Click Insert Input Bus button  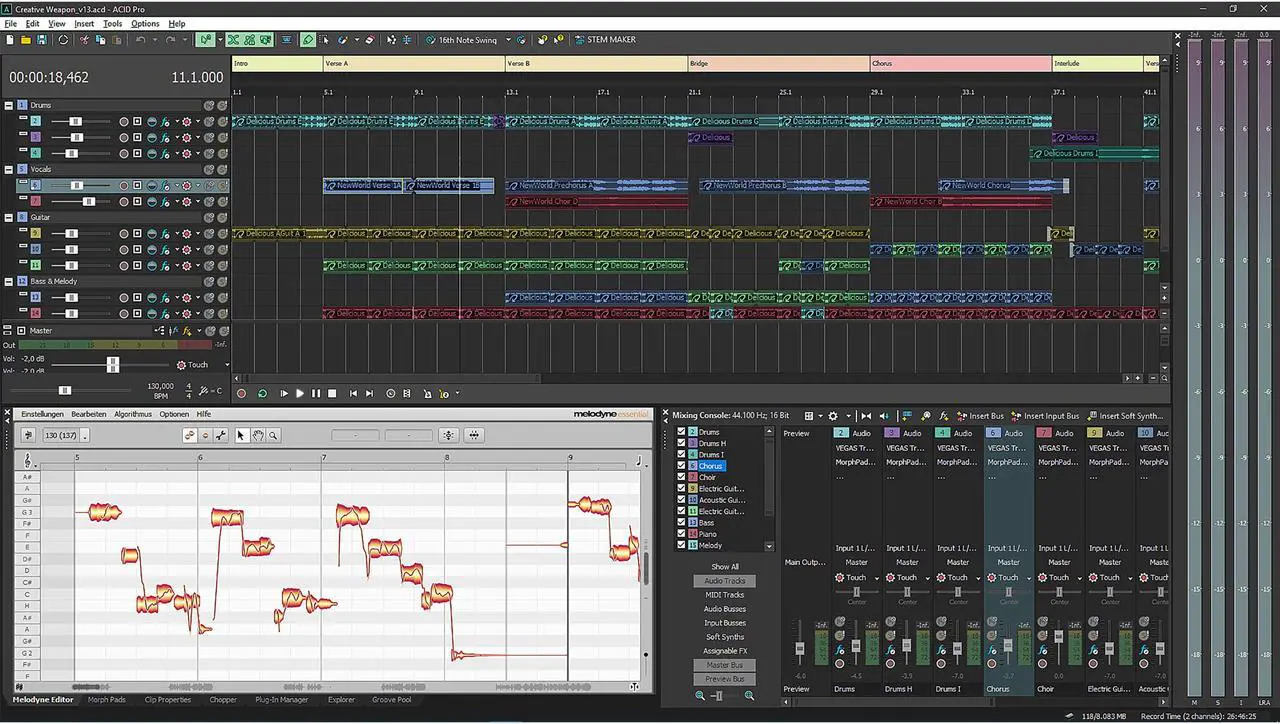[1045, 416]
